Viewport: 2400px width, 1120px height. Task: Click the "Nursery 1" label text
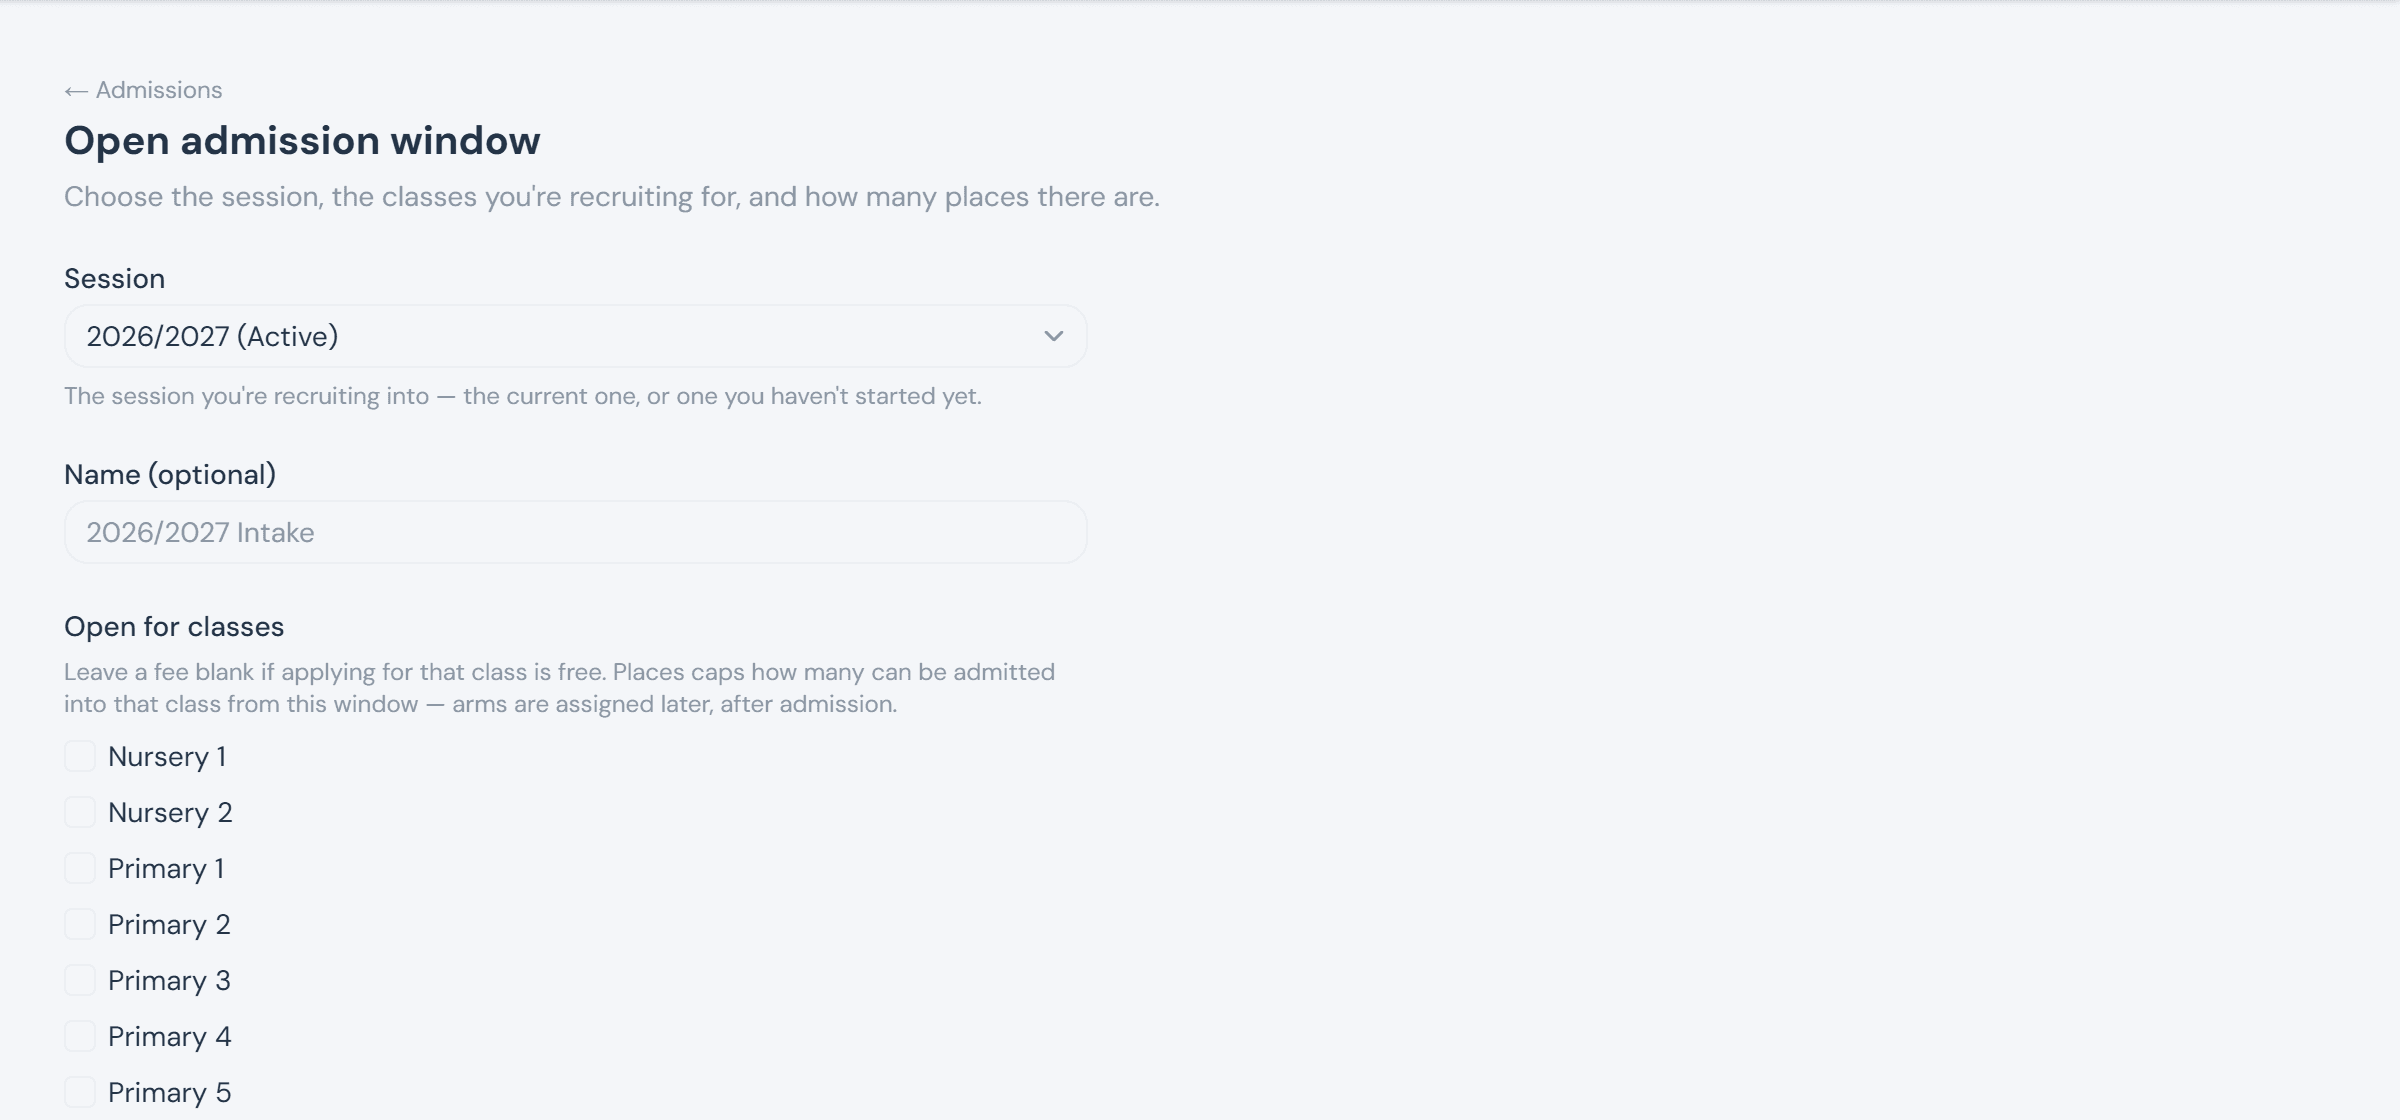point(167,757)
